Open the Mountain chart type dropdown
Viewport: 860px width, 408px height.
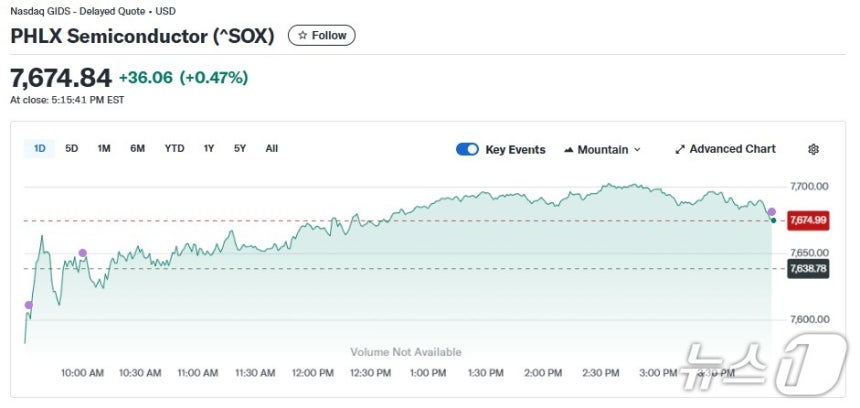602,149
